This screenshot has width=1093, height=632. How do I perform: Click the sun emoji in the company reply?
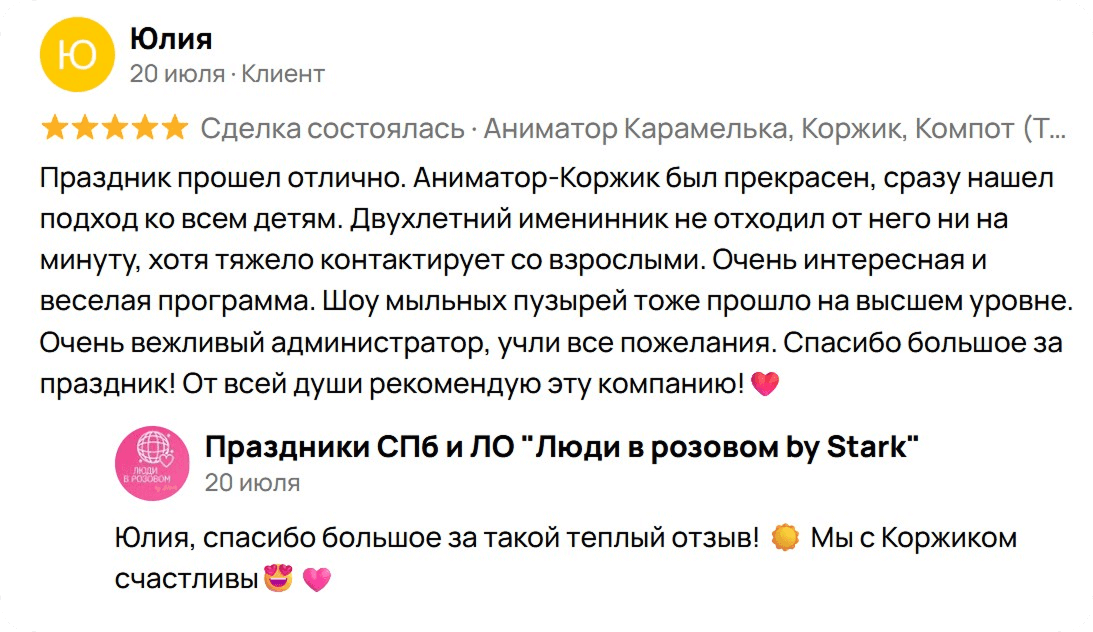(x=786, y=538)
